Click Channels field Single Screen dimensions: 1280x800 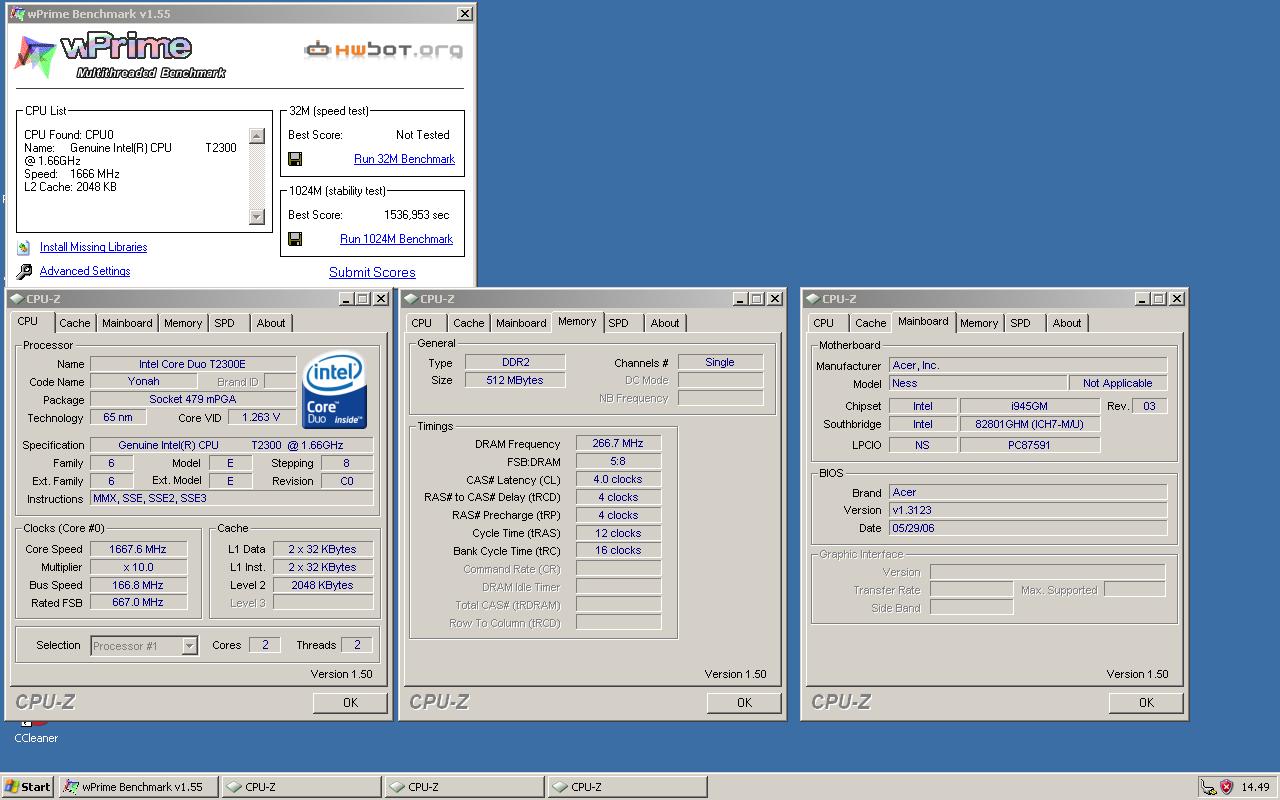pyautogui.click(x=720, y=362)
